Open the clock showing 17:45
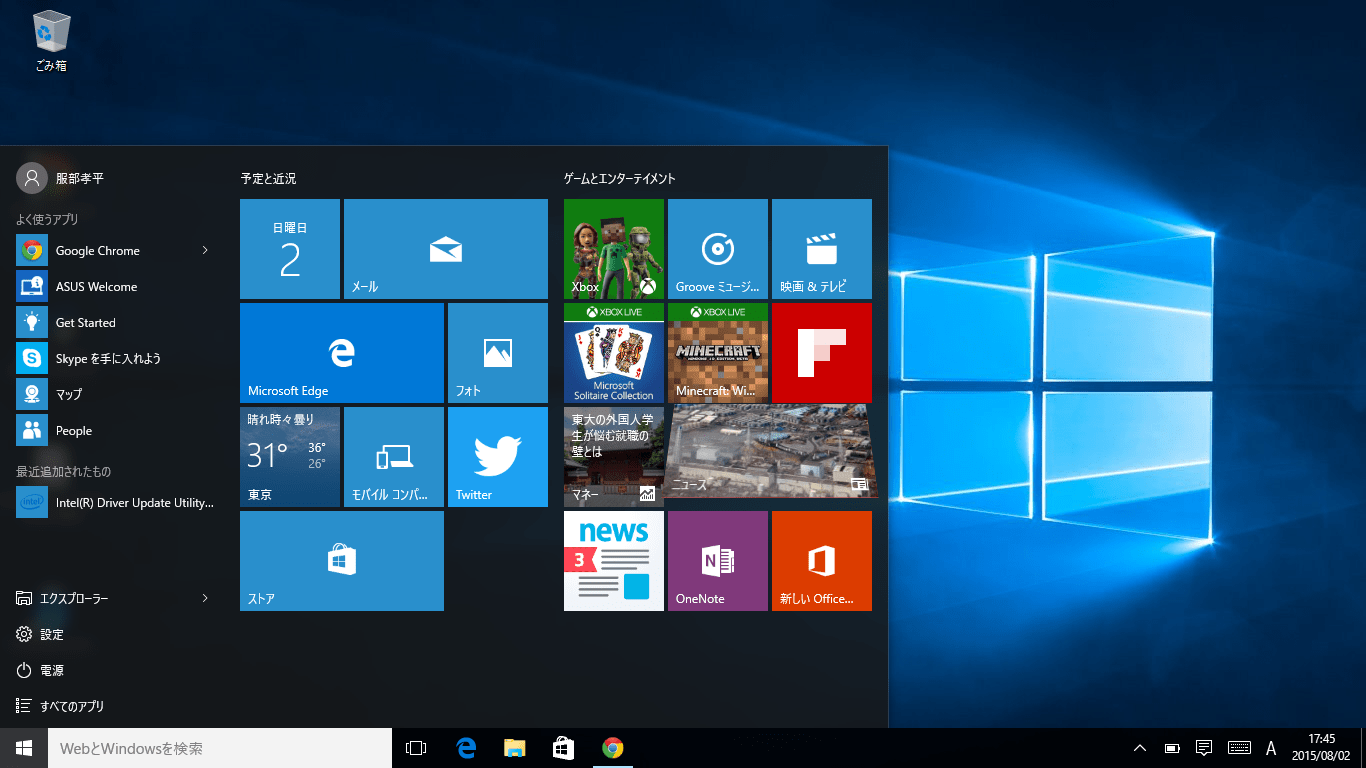 click(1321, 748)
